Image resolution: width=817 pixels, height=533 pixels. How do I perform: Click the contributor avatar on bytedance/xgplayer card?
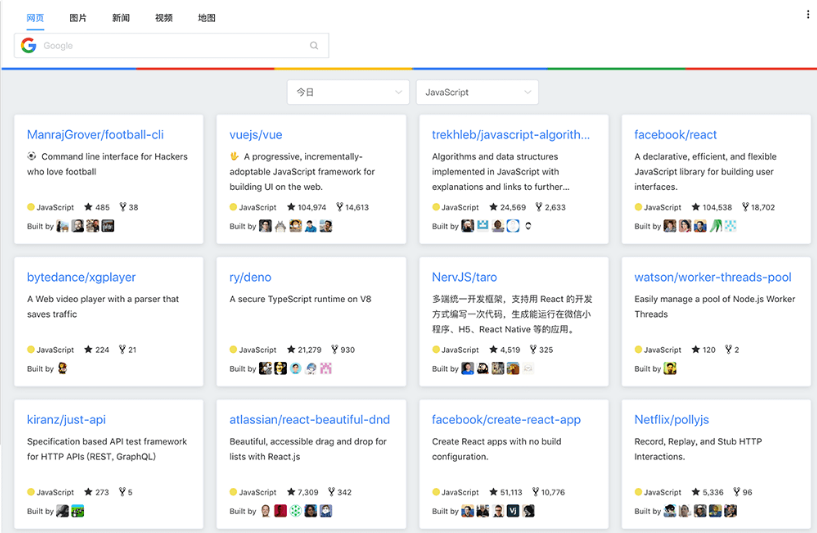point(63,368)
